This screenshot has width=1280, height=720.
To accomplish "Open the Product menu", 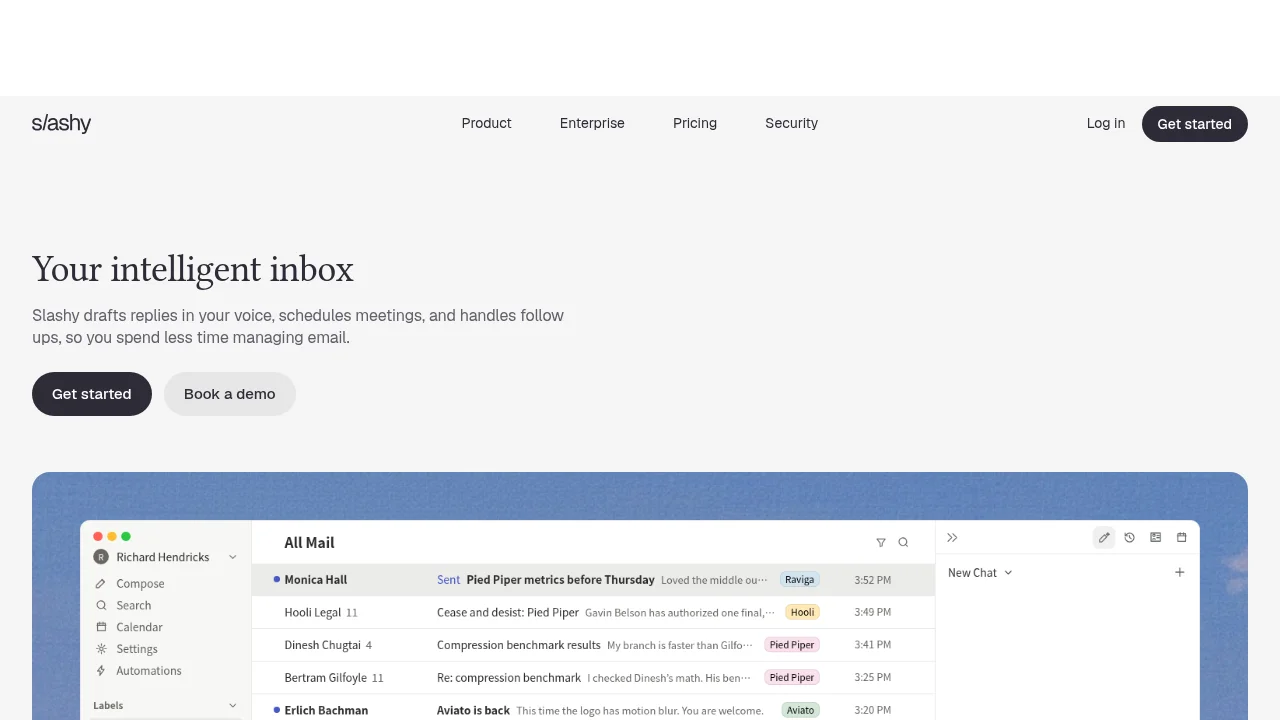I will (486, 123).
